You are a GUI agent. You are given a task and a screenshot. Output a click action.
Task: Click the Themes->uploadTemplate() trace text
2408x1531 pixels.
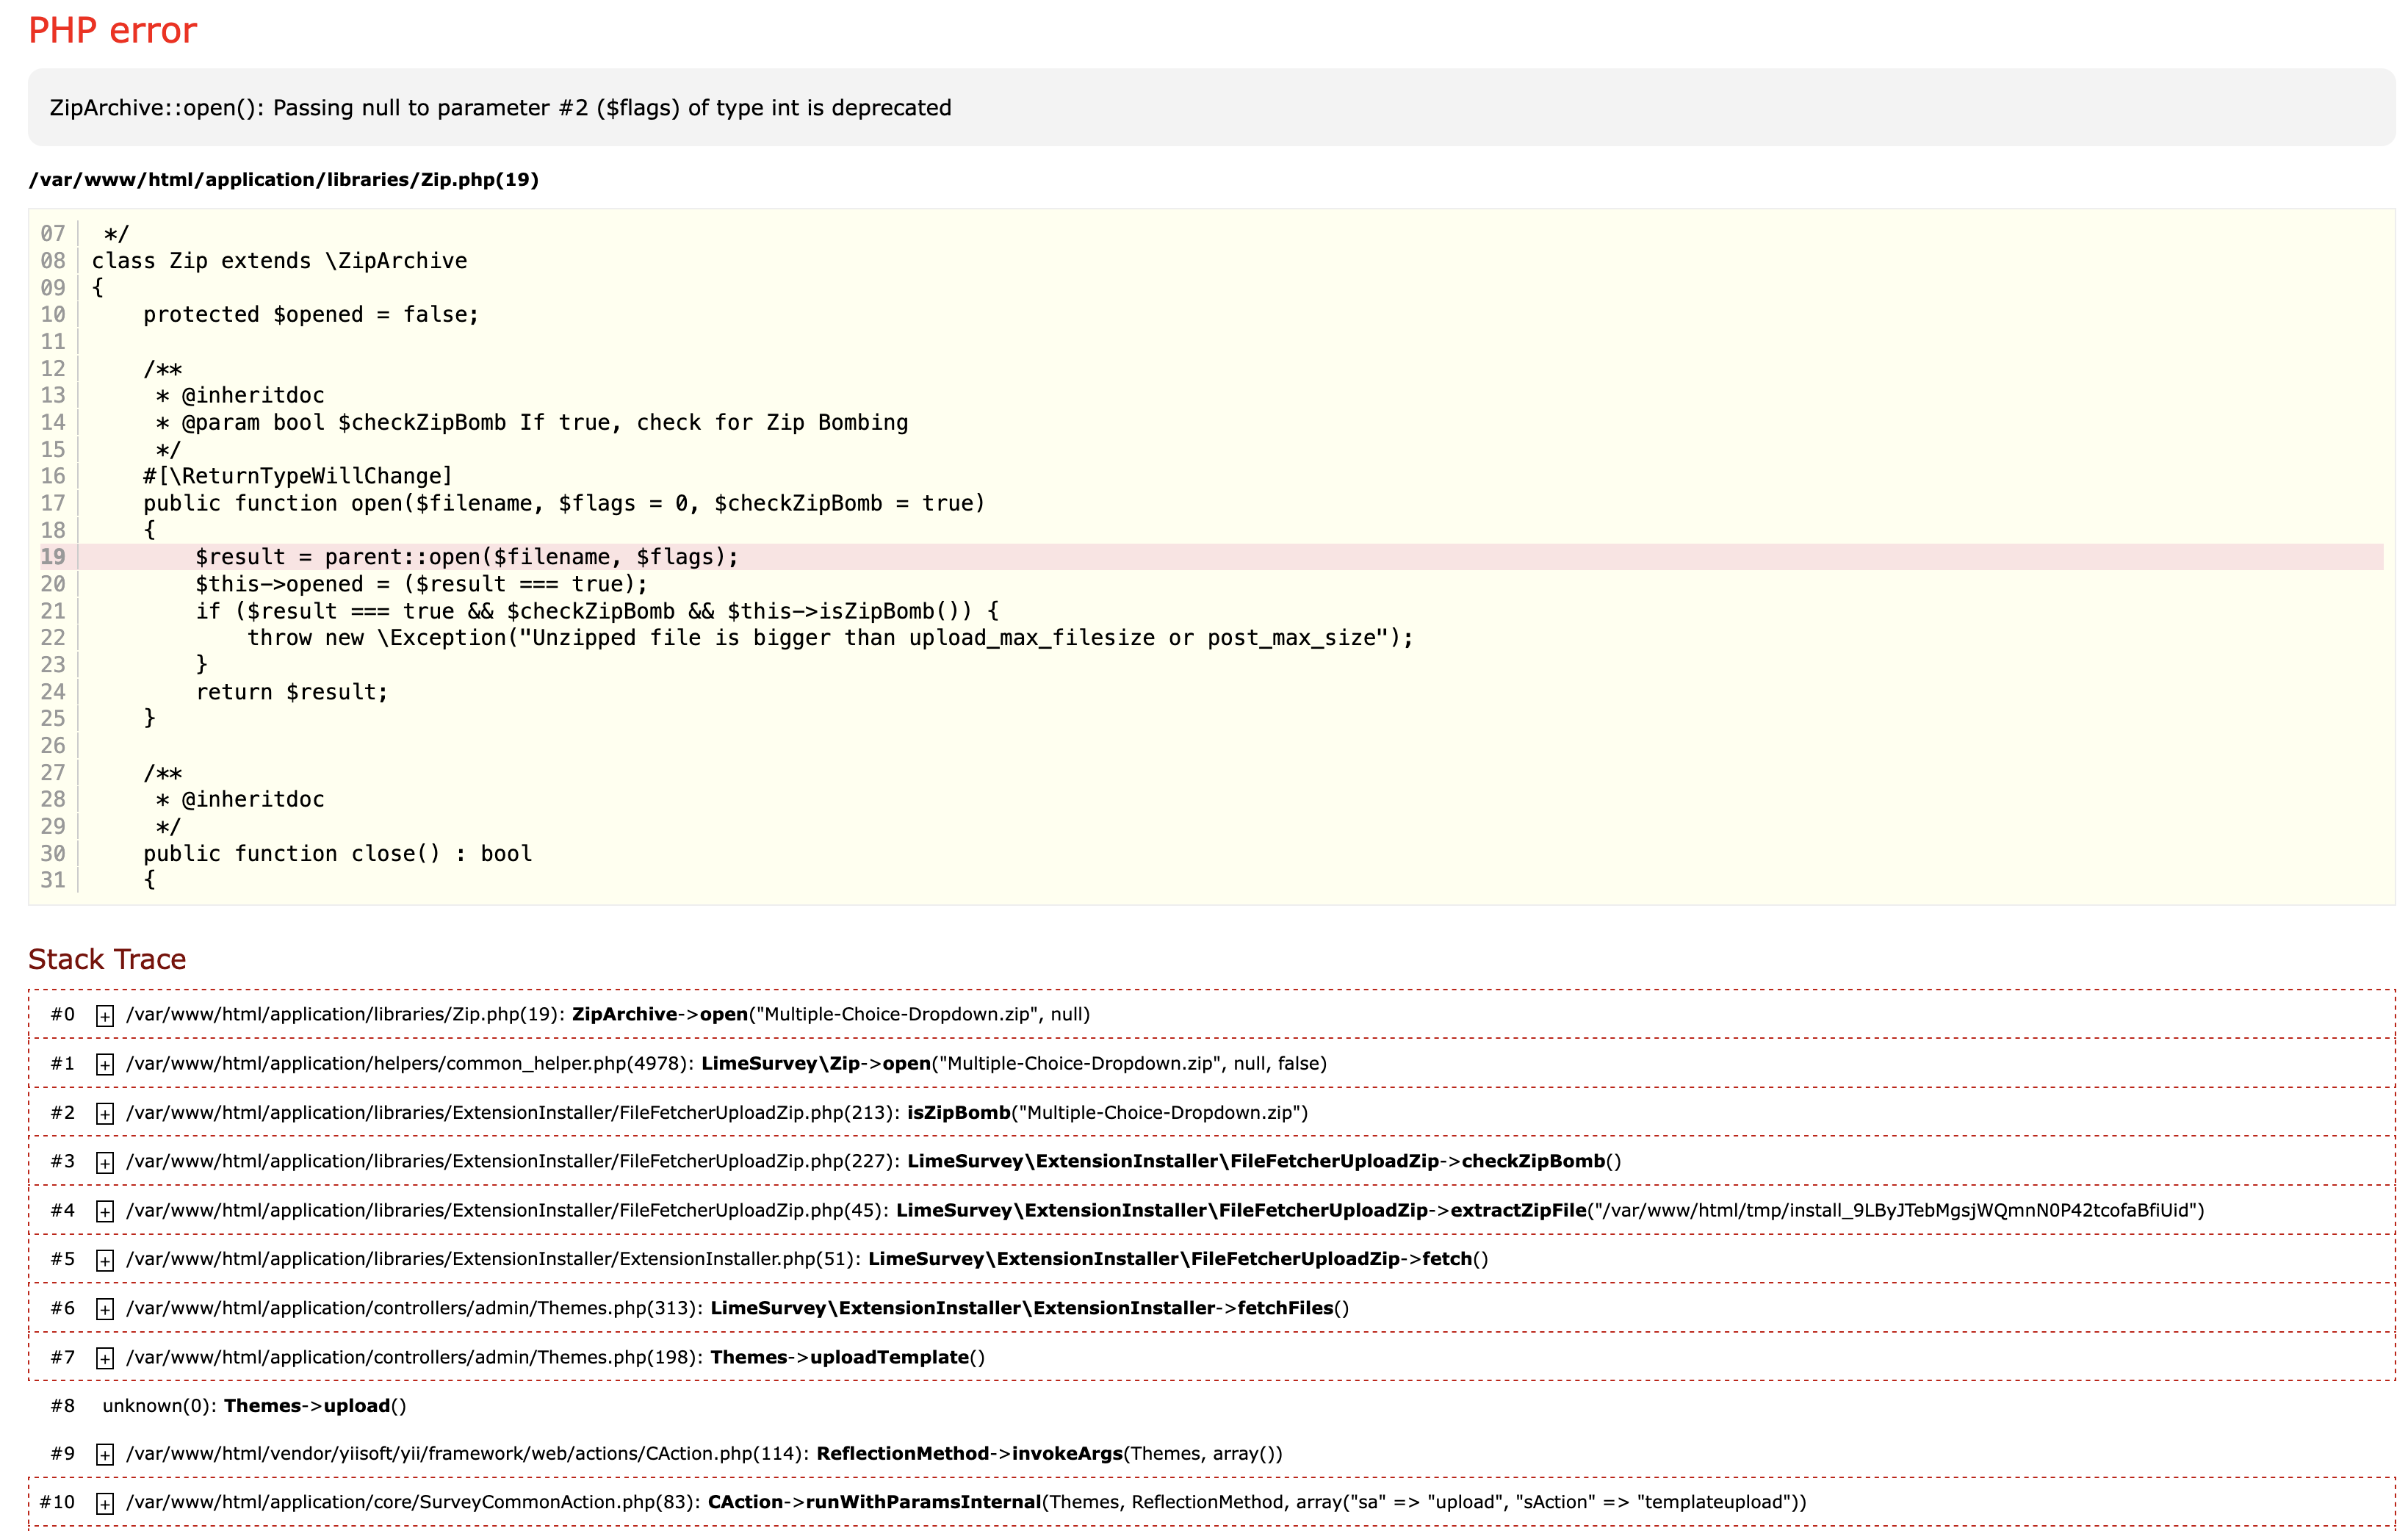pos(847,1357)
